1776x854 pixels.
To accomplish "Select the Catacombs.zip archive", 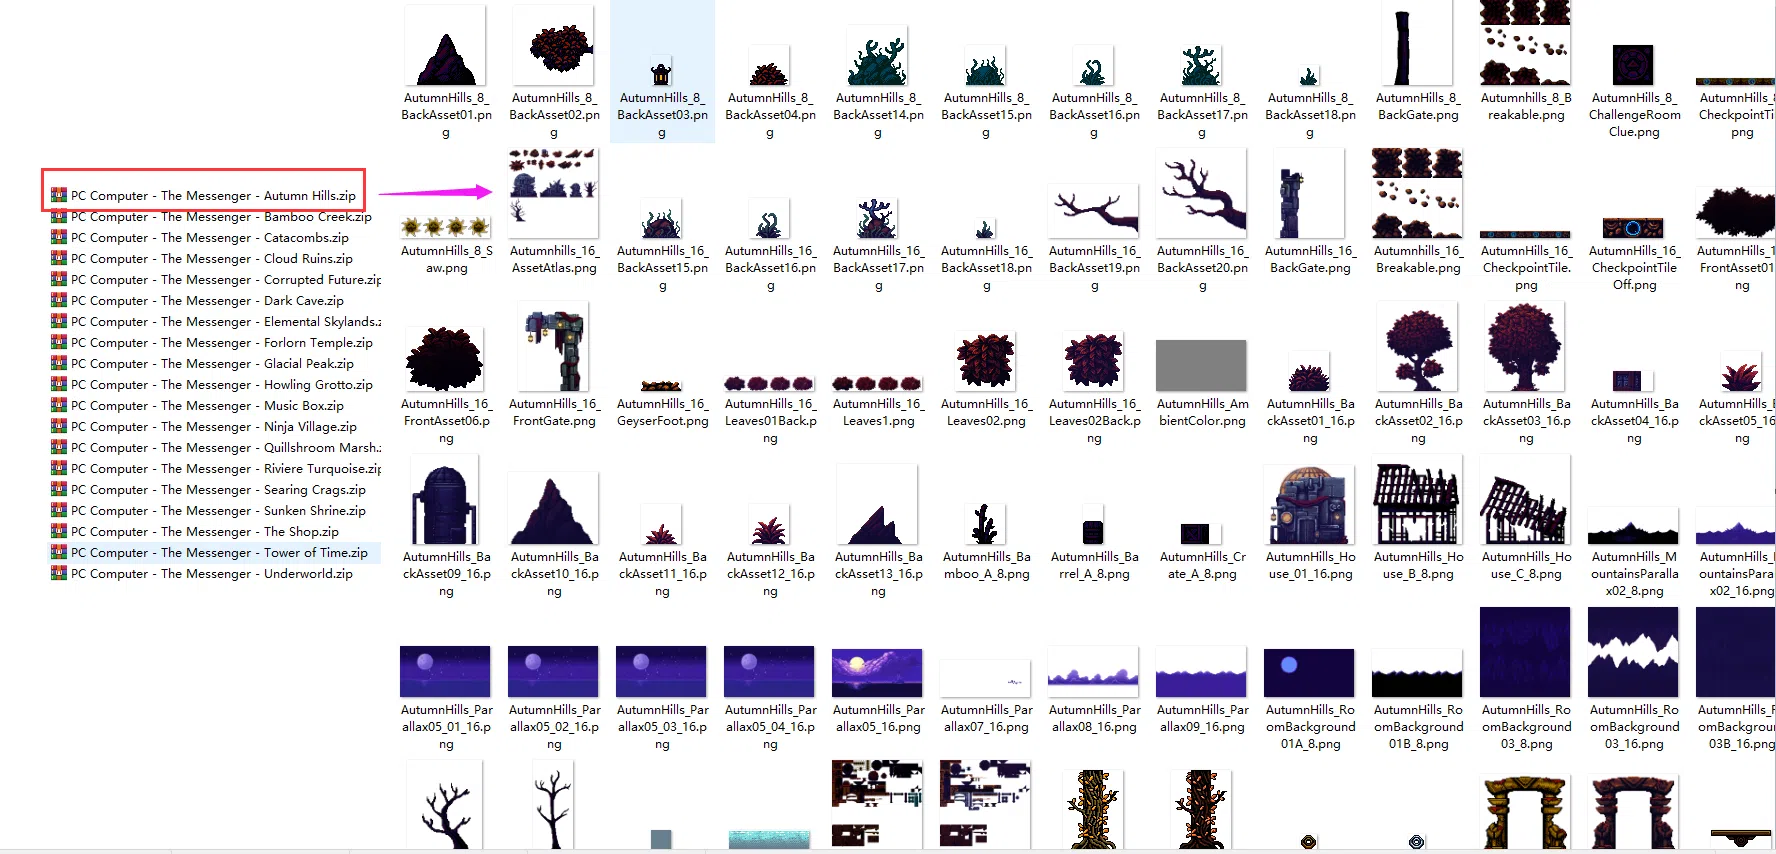I will (x=200, y=238).
